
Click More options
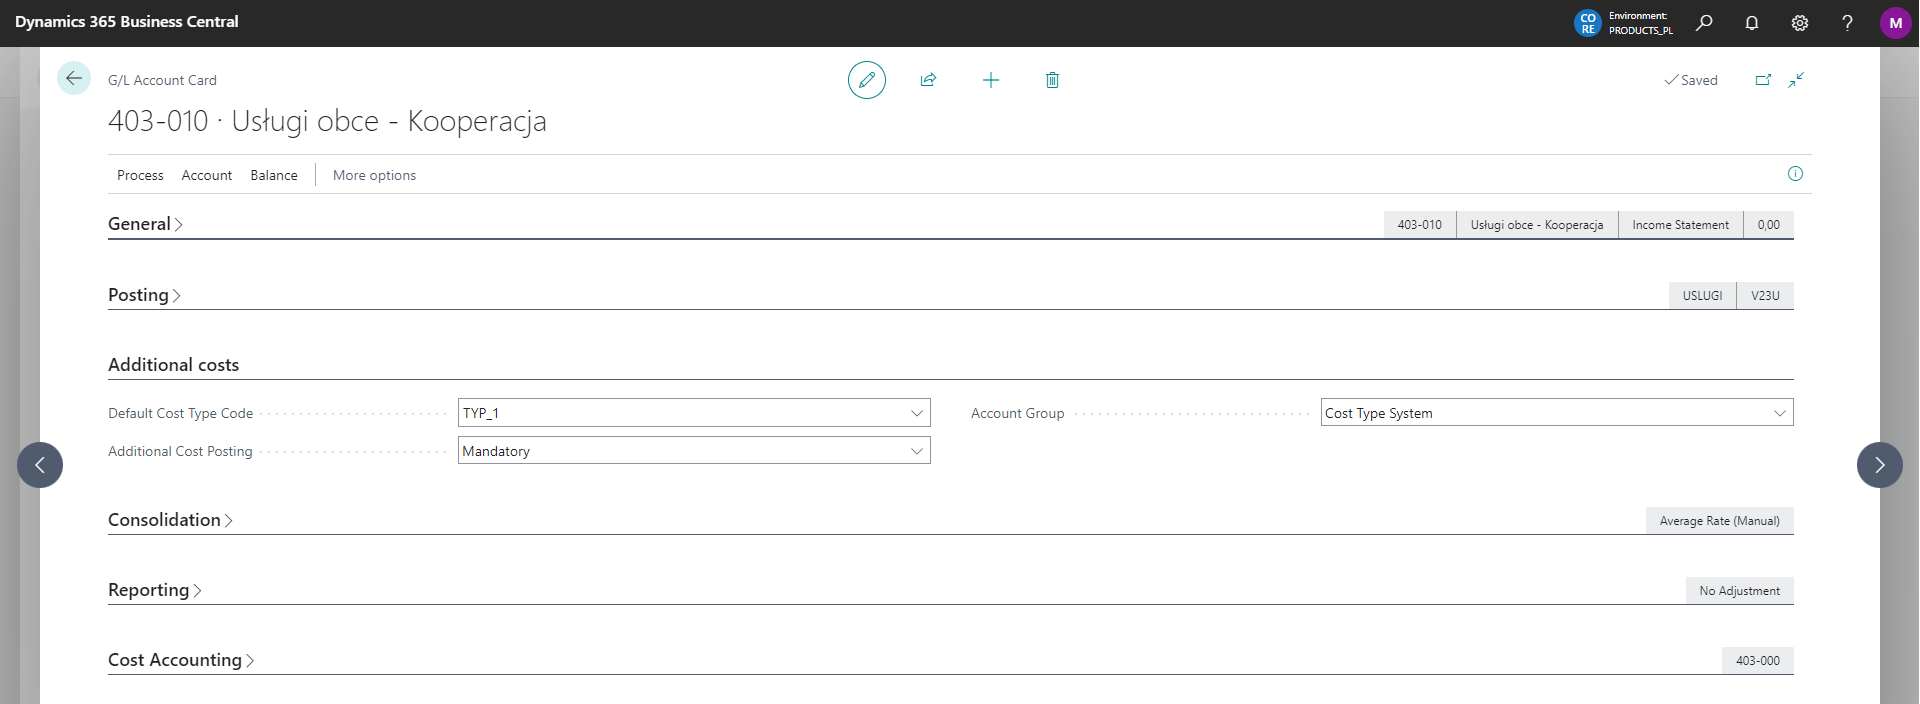coord(374,175)
